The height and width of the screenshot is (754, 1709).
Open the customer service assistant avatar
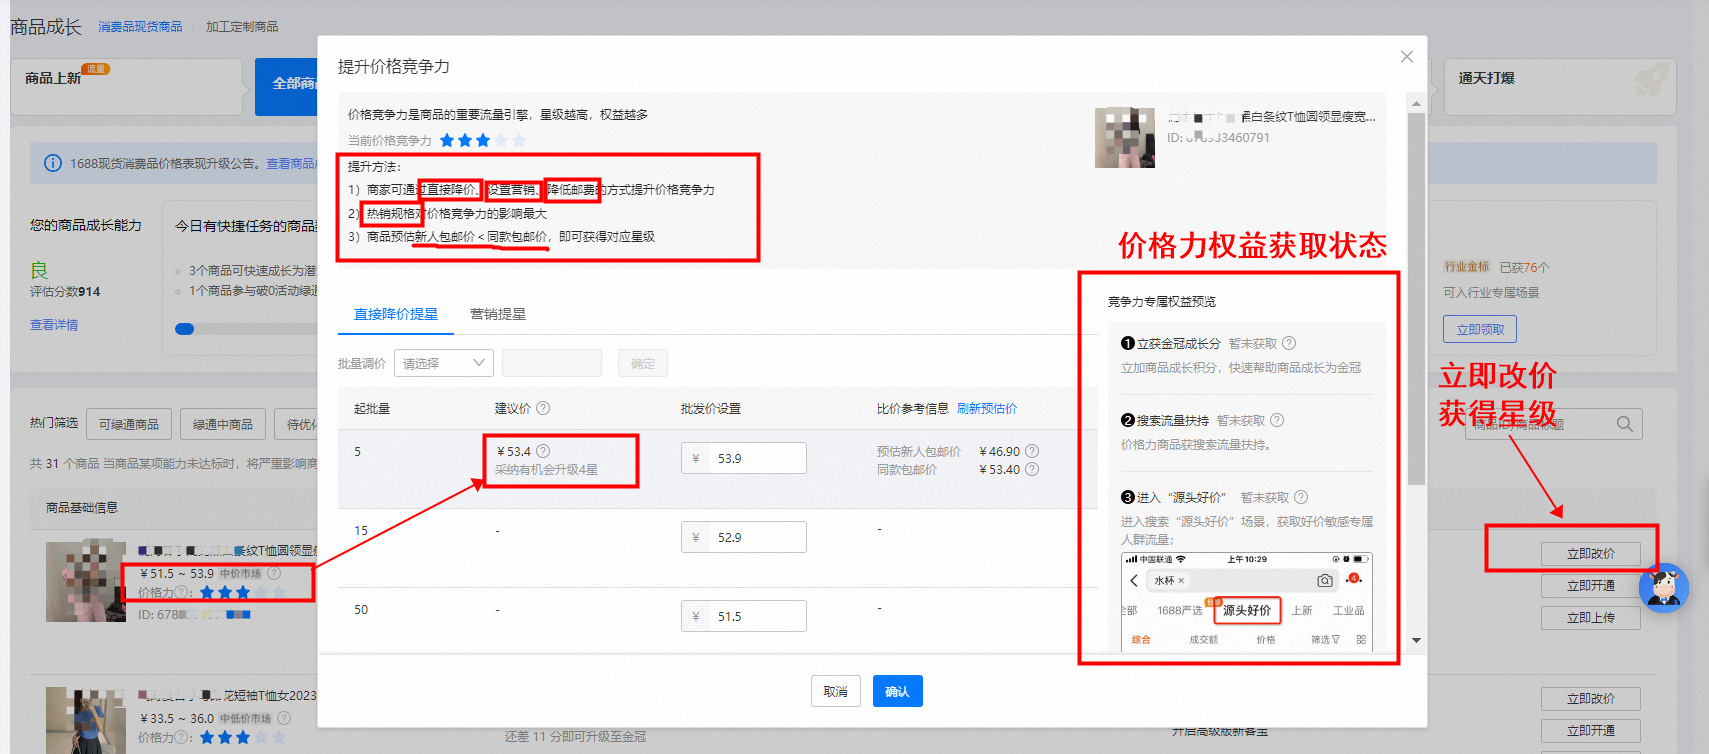[1663, 588]
